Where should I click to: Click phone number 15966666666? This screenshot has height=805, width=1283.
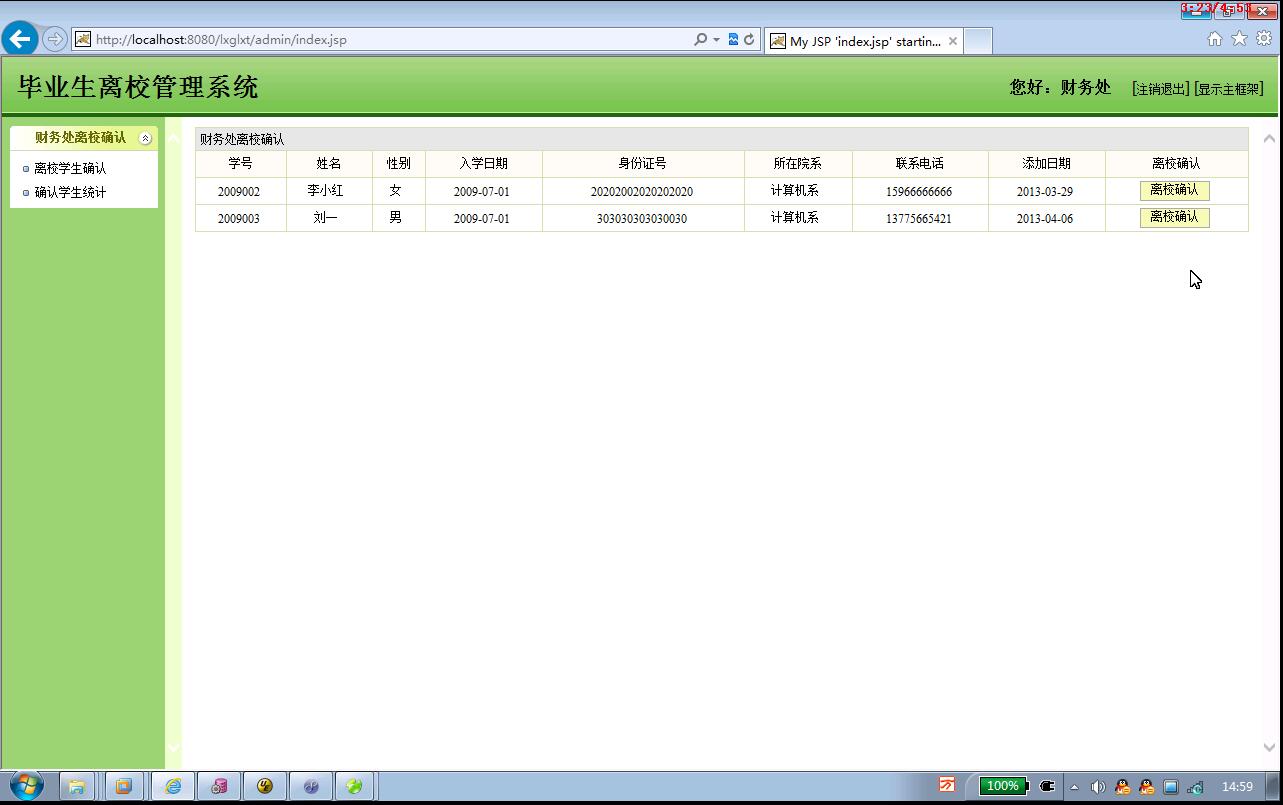919,191
